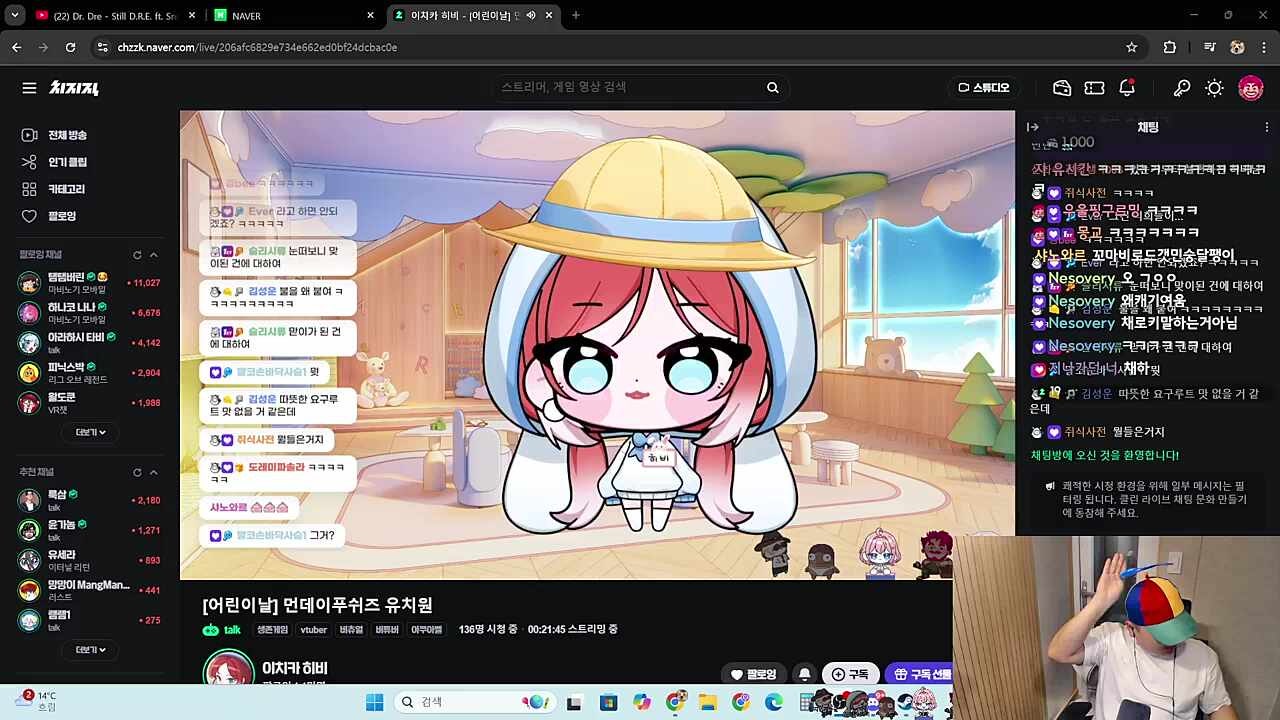Collapse the 팔로잉 채널 section
This screenshot has width=1280, height=720.
click(153, 255)
